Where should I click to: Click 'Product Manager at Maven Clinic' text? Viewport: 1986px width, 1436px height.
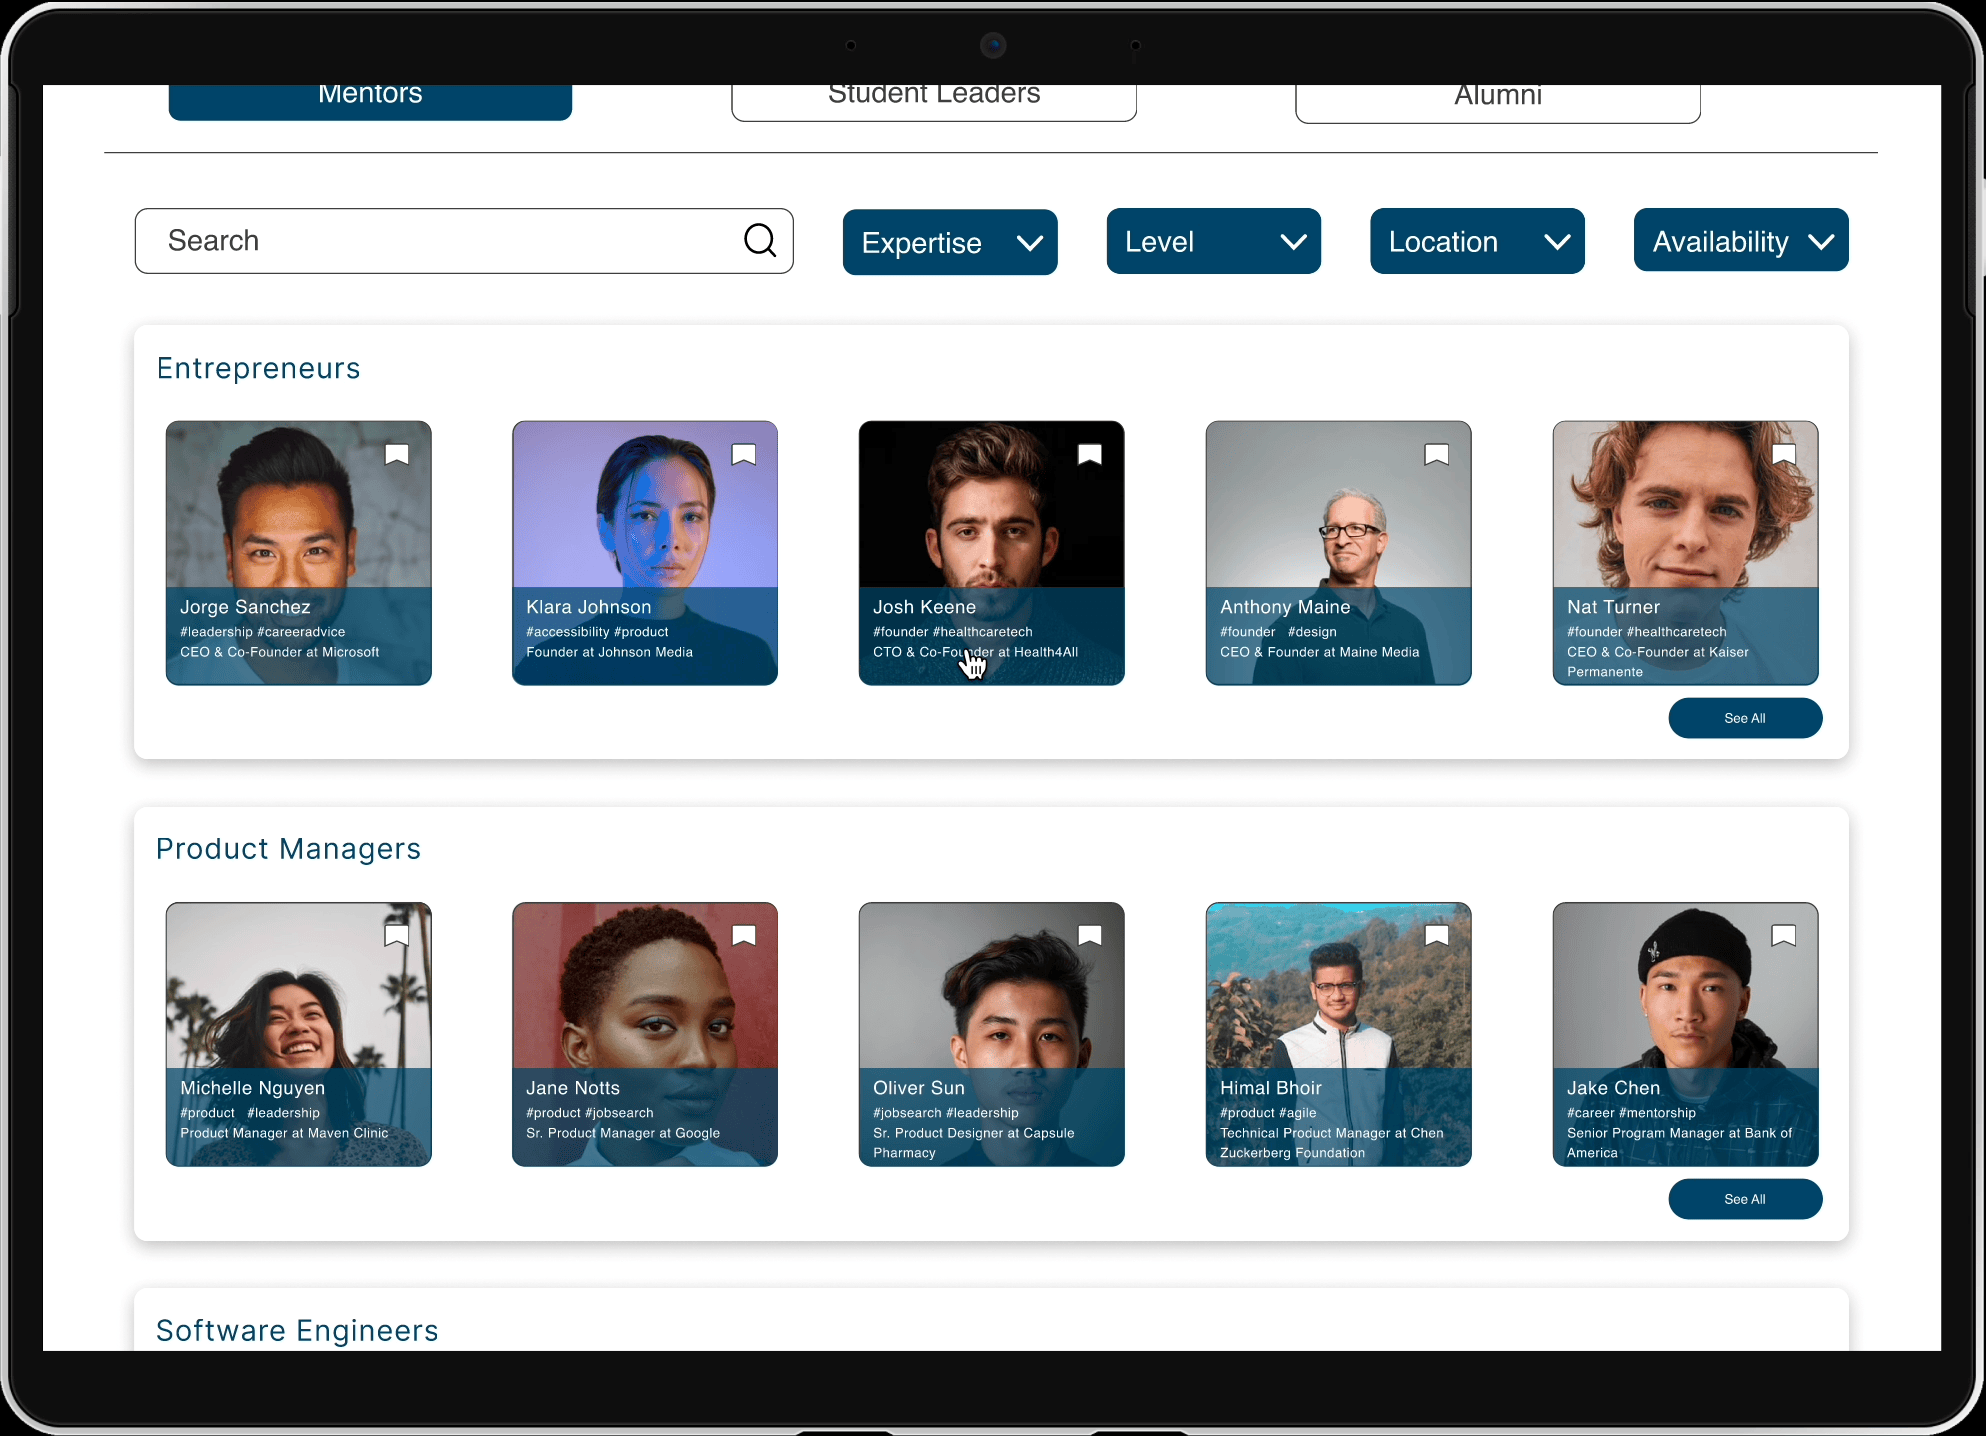point(284,1133)
